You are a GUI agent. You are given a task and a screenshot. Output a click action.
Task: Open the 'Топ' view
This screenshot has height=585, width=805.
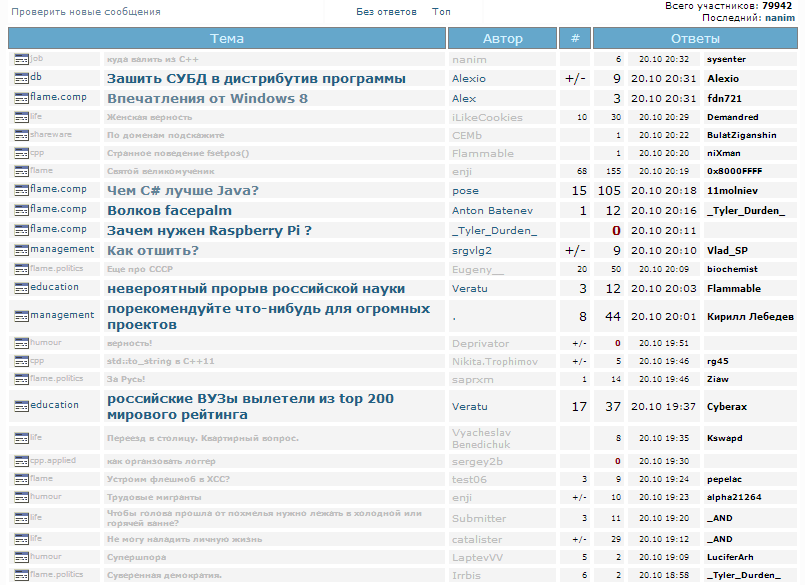pyautogui.click(x=441, y=12)
